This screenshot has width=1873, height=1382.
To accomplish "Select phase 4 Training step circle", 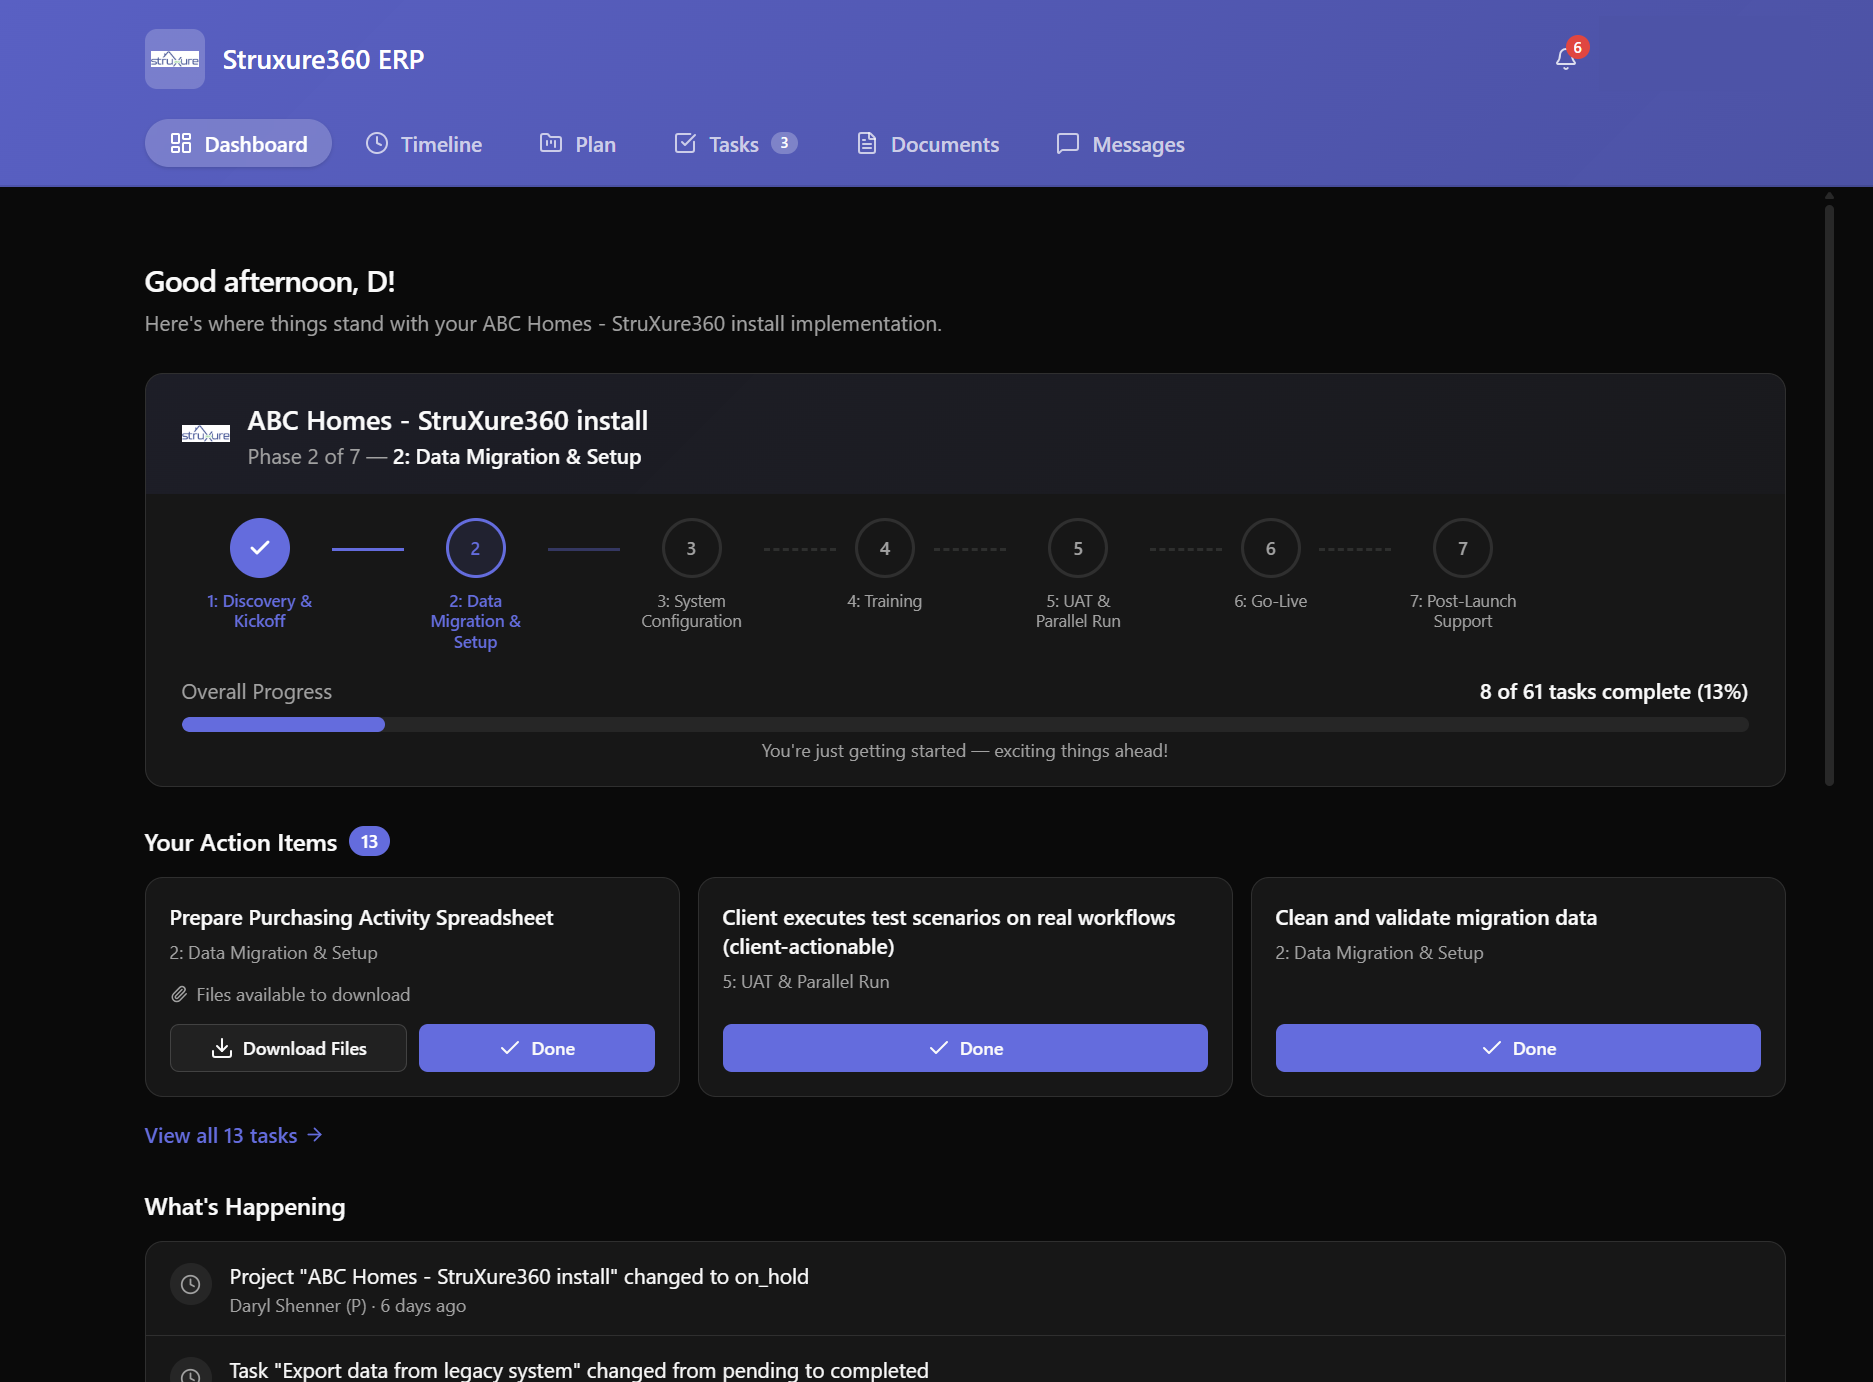I will pyautogui.click(x=884, y=547).
